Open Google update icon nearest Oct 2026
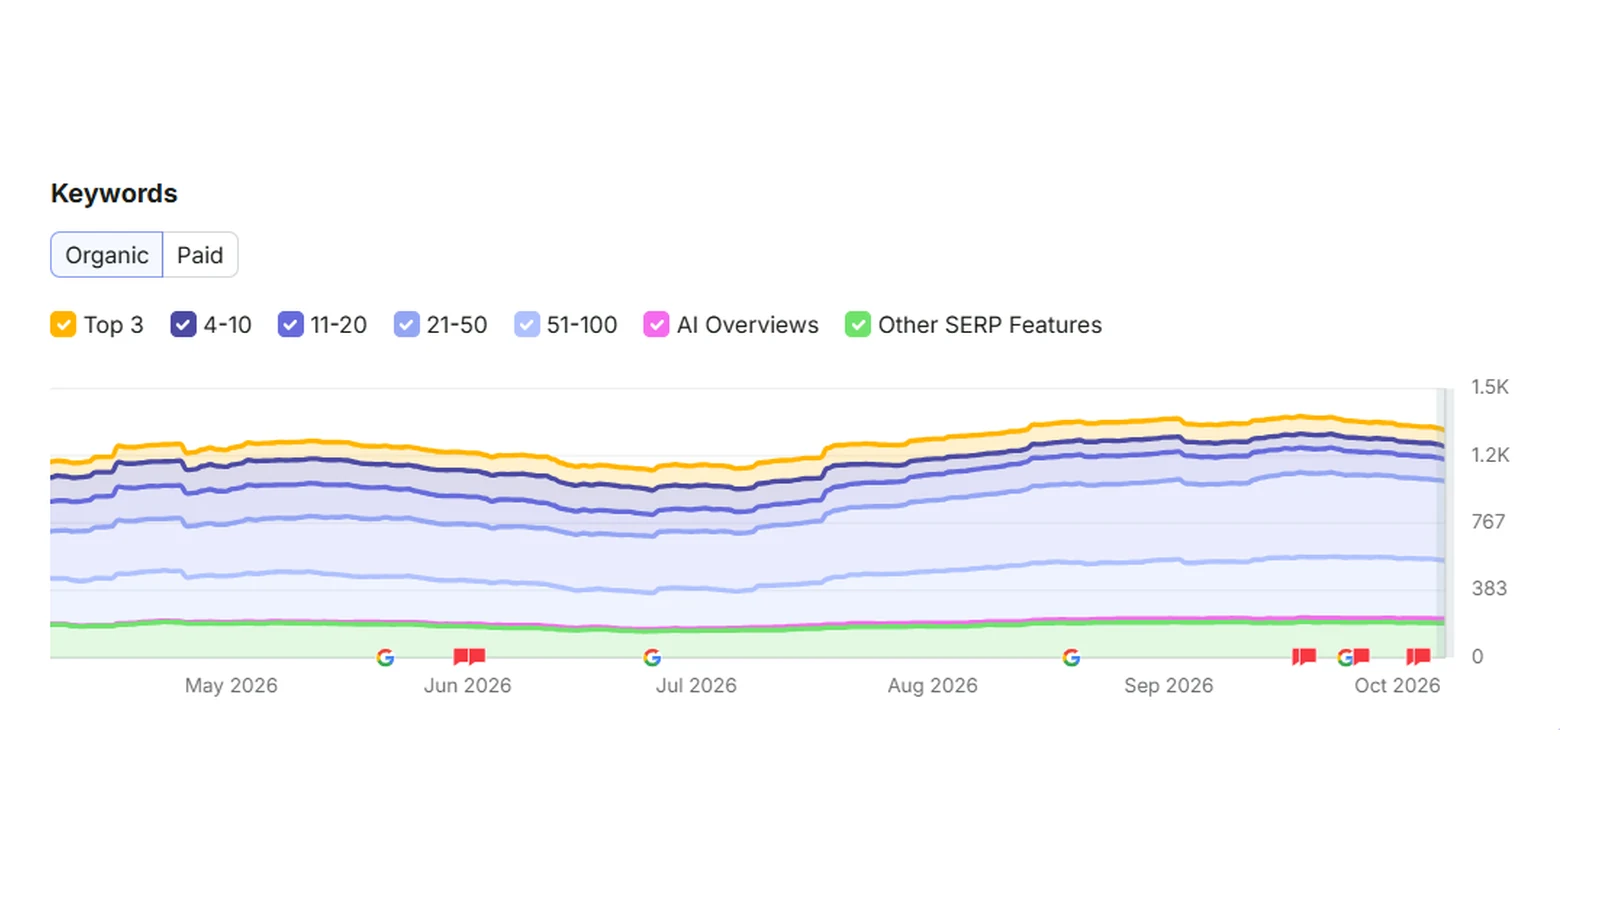Image resolution: width=1600 pixels, height=900 pixels. (1345, 657)
